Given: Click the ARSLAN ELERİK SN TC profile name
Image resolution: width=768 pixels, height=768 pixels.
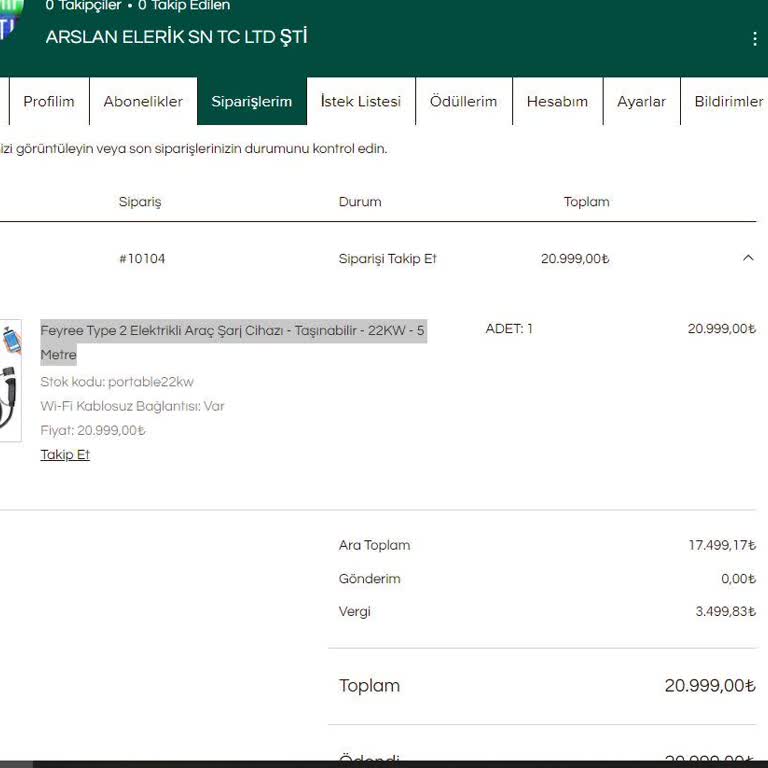Looking at the screenshot, I should [x=176, y=37].
